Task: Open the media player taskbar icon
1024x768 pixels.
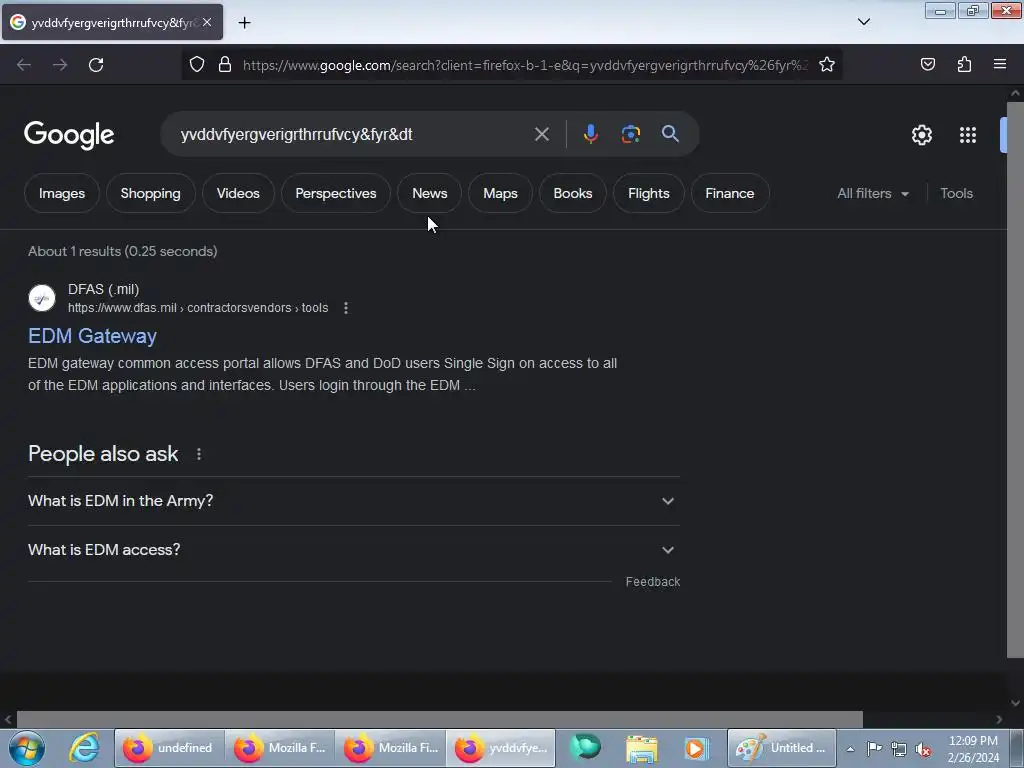Action: coord(695,748)
